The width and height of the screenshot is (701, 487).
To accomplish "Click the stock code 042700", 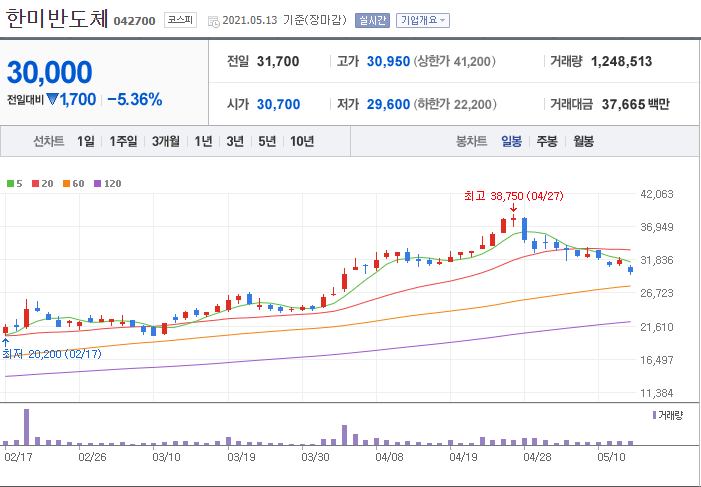I will (135, 21).
